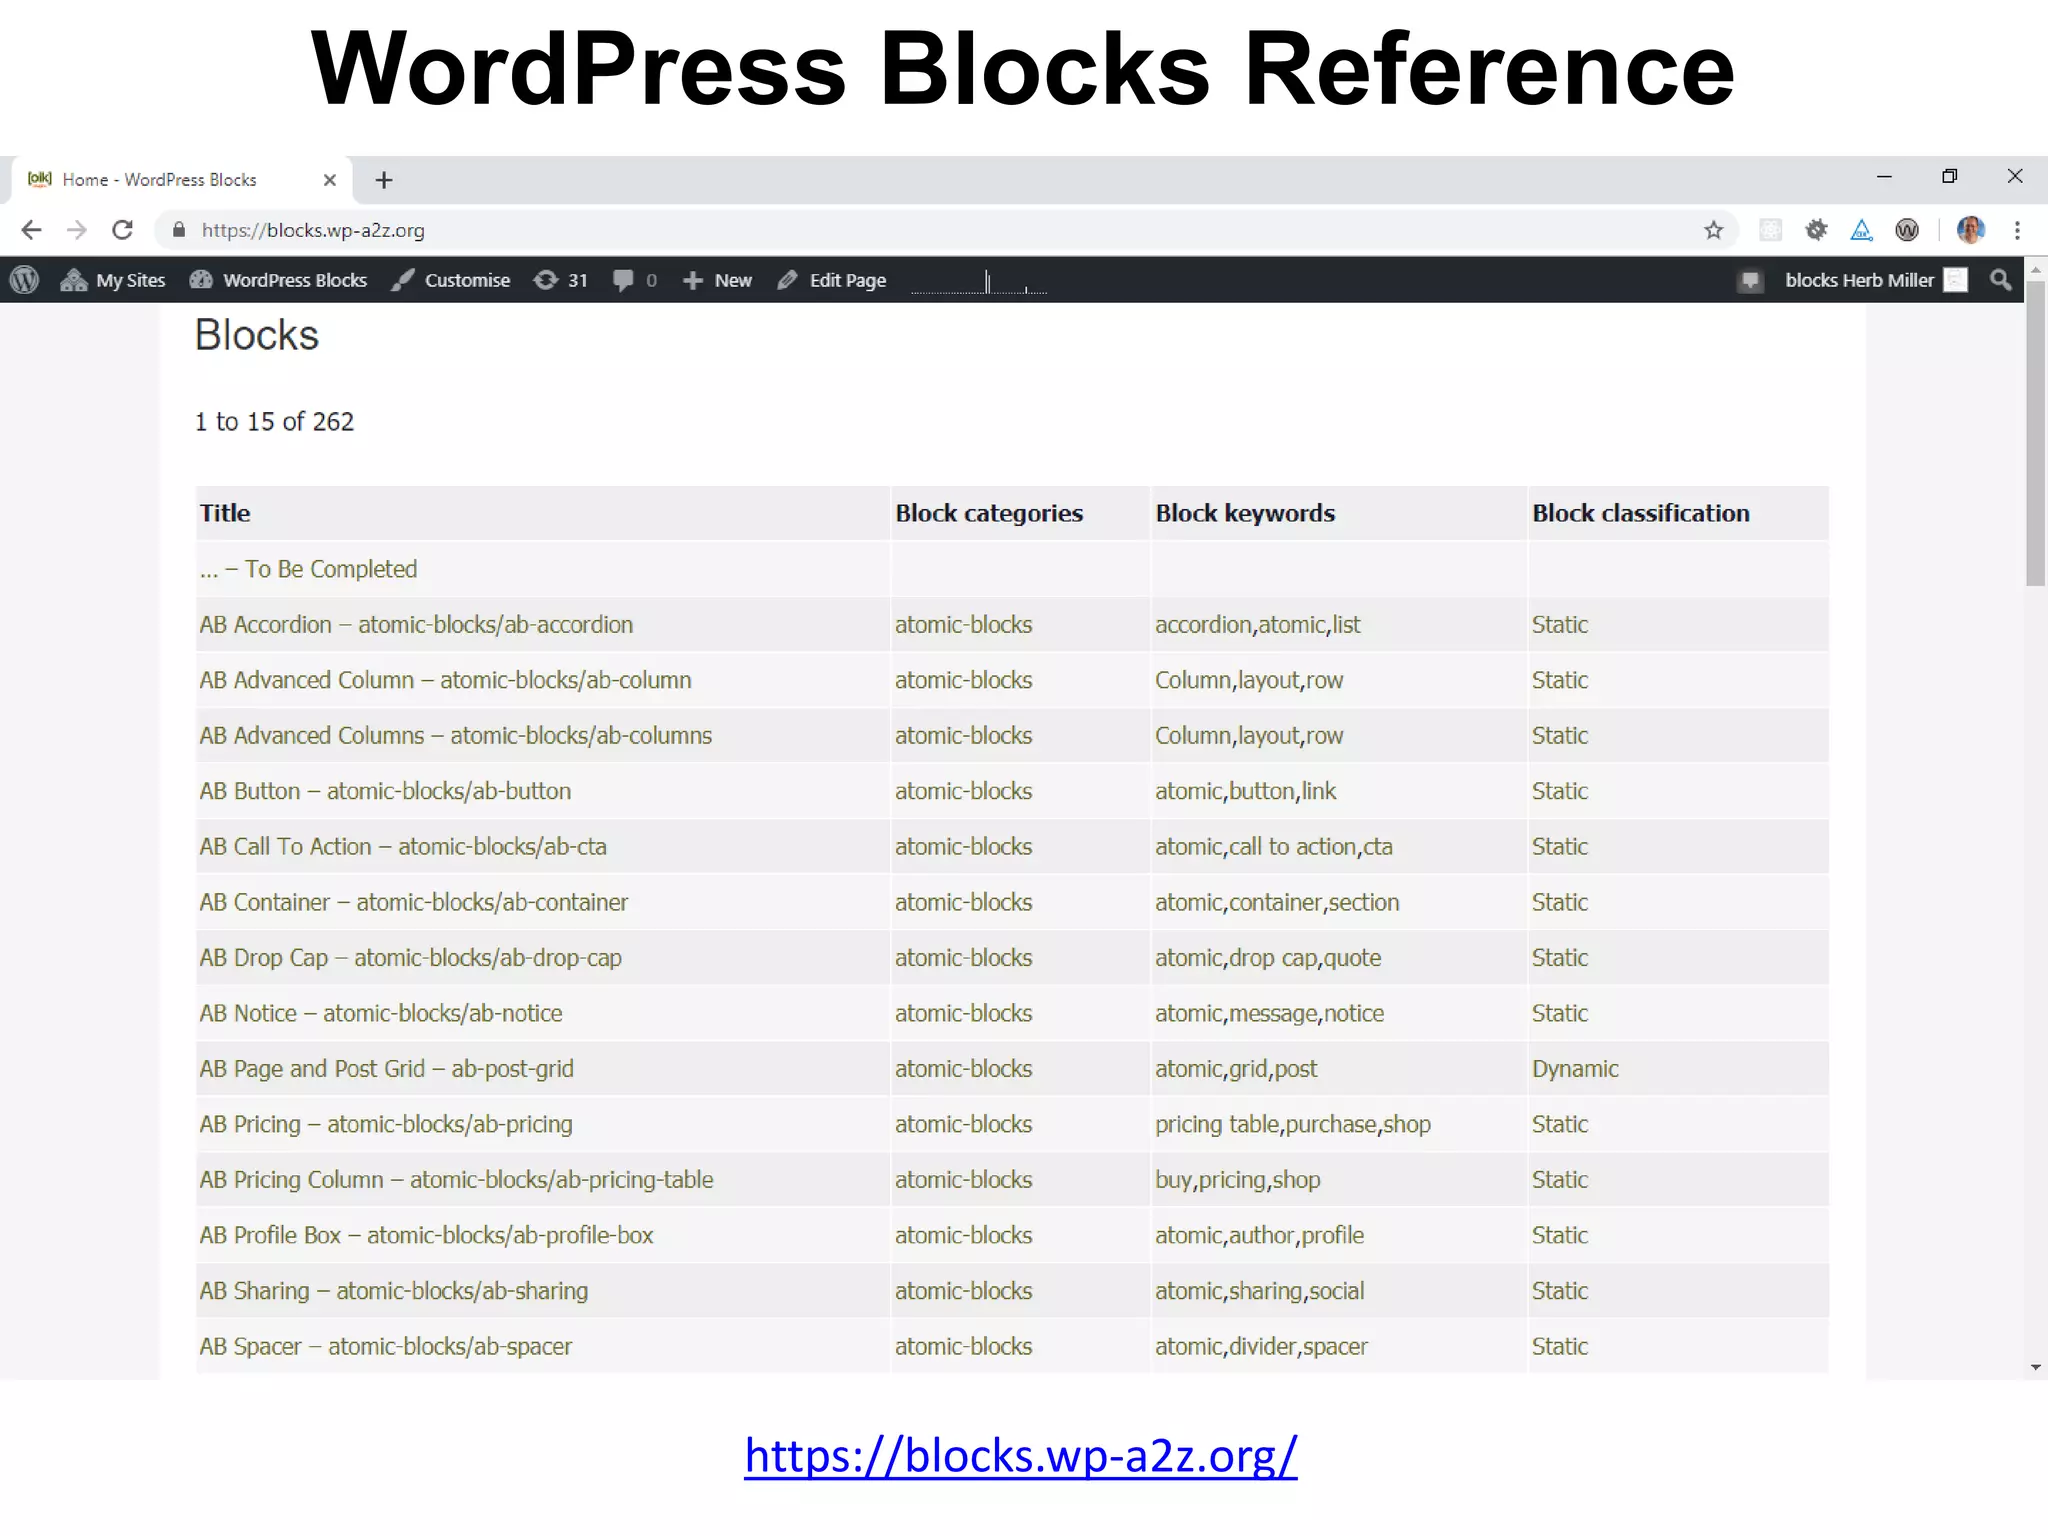Open the https://blocks.wp-a2z.org/ link

tap(1021, 1455)
